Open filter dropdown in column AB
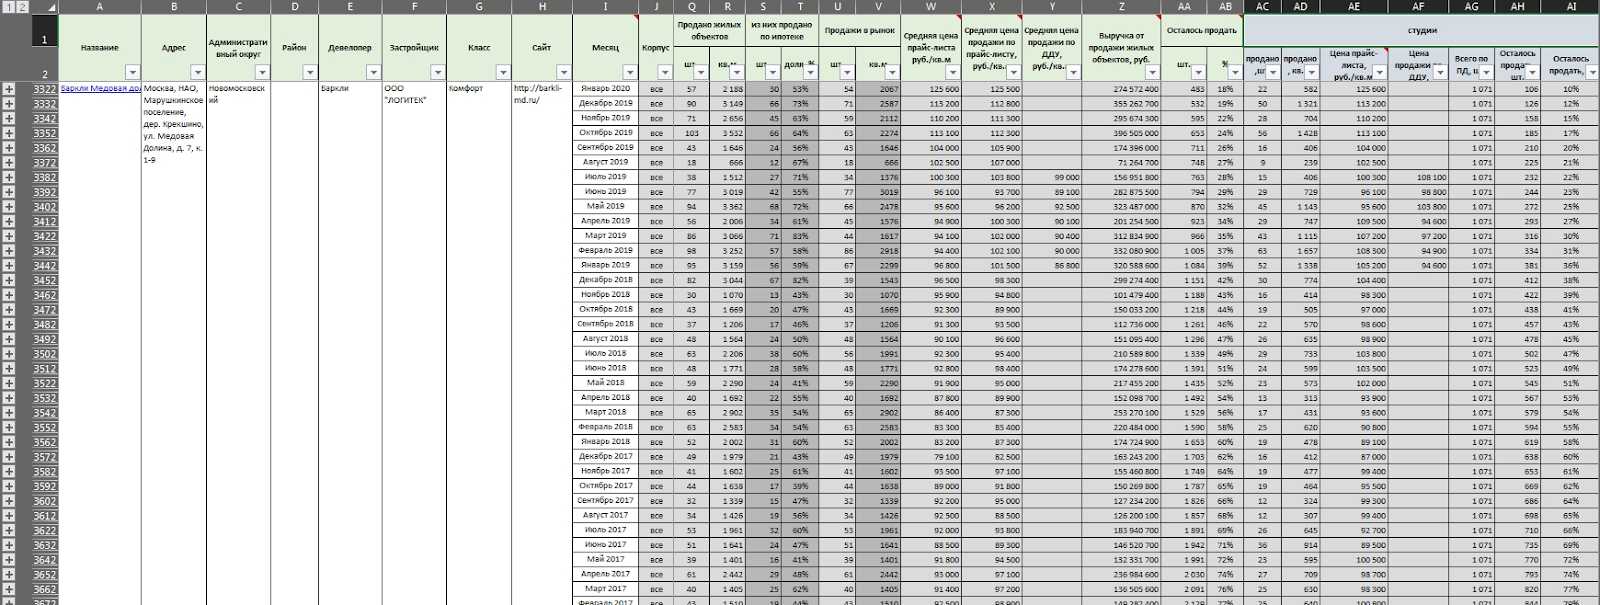 pyautogui.click(x=1236, y=73)
